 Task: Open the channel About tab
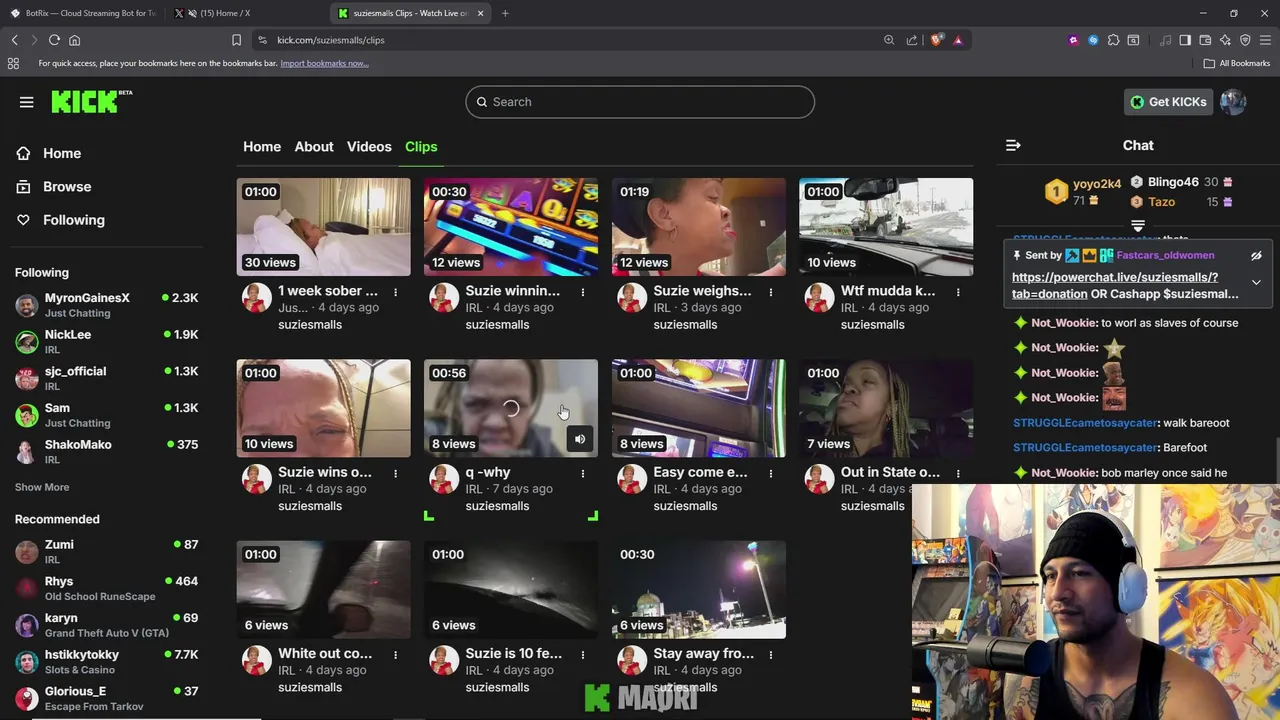coord(314,146)
